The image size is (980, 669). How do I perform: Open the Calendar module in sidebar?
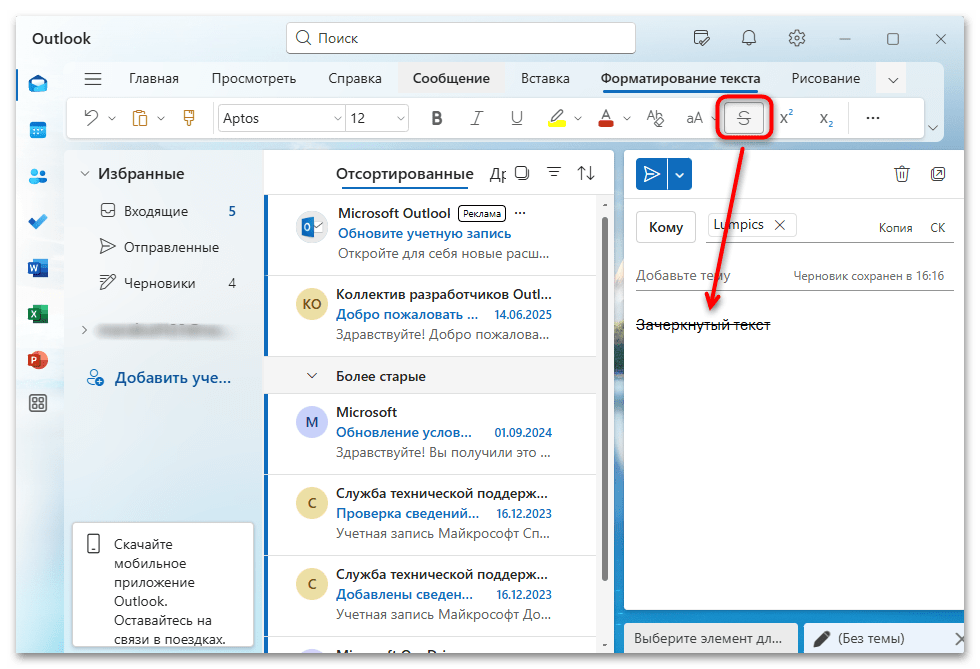pos(38,130)
